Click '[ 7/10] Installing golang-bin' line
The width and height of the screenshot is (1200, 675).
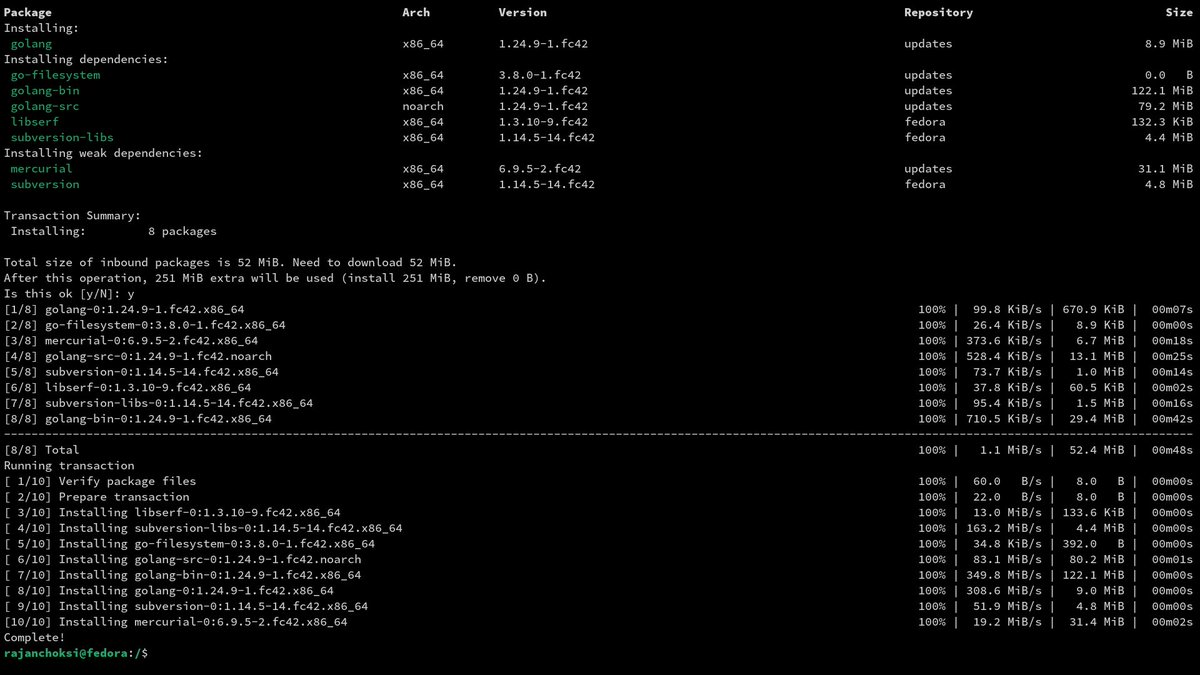[182, 575]
